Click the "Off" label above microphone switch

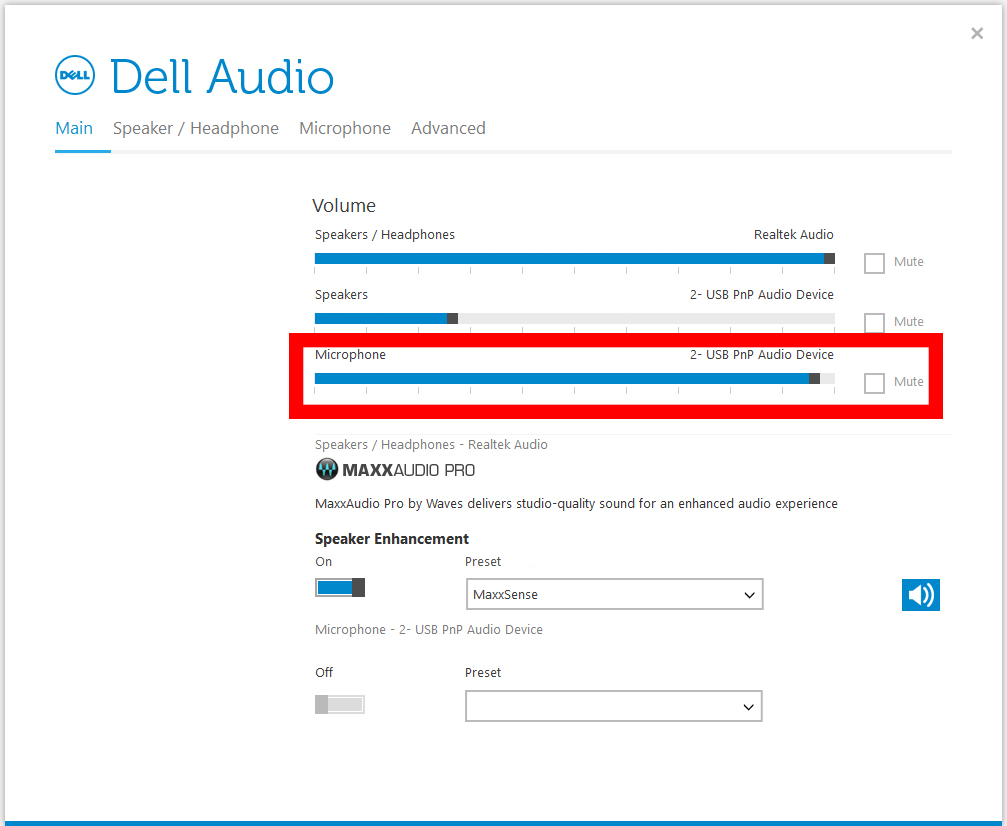(324, 672)
